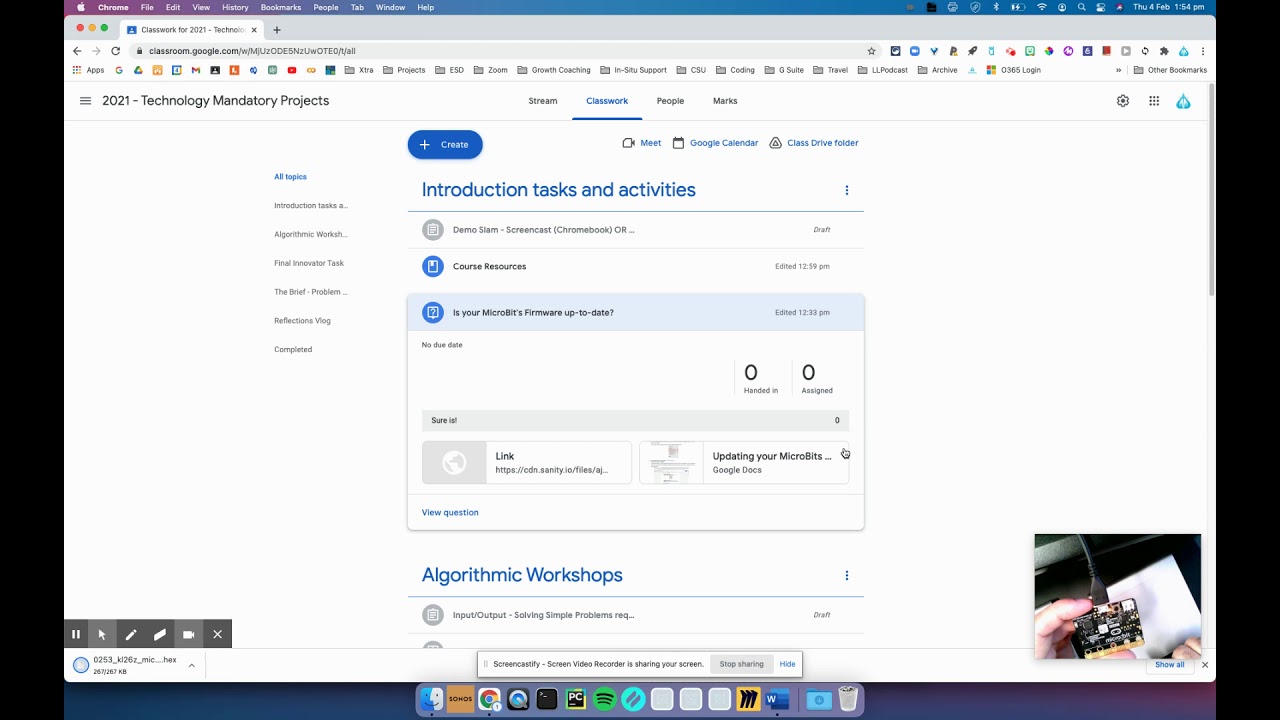Open class settings gear icon
The width and height of the screenshot is (1280, 720).
1123,101
